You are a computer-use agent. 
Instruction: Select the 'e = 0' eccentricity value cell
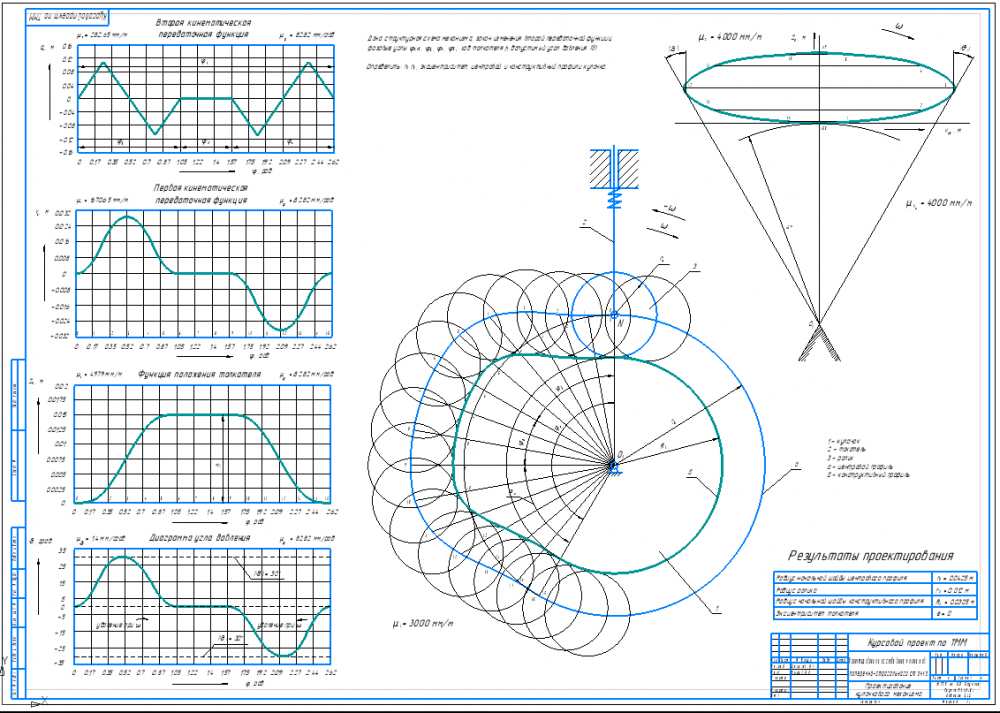pyautogui.click(x=954, y=613)
